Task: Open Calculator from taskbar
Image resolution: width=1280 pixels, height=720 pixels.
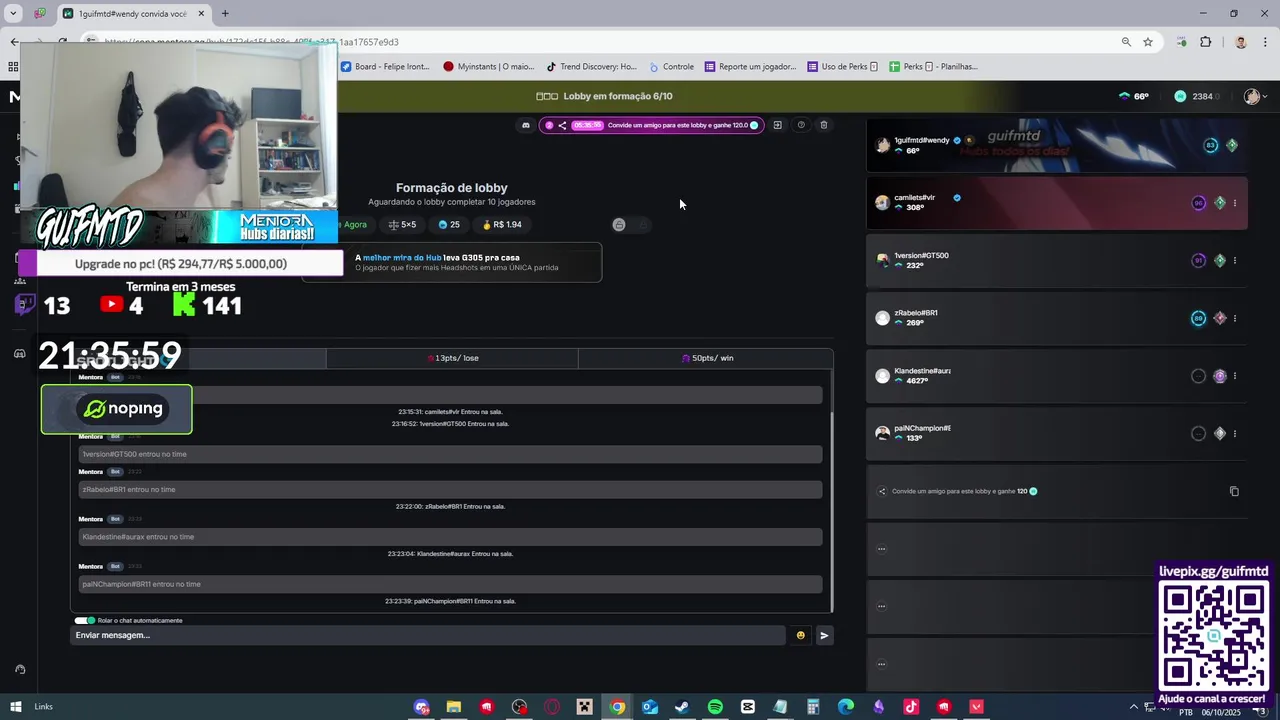Action: tap(813, 707)
